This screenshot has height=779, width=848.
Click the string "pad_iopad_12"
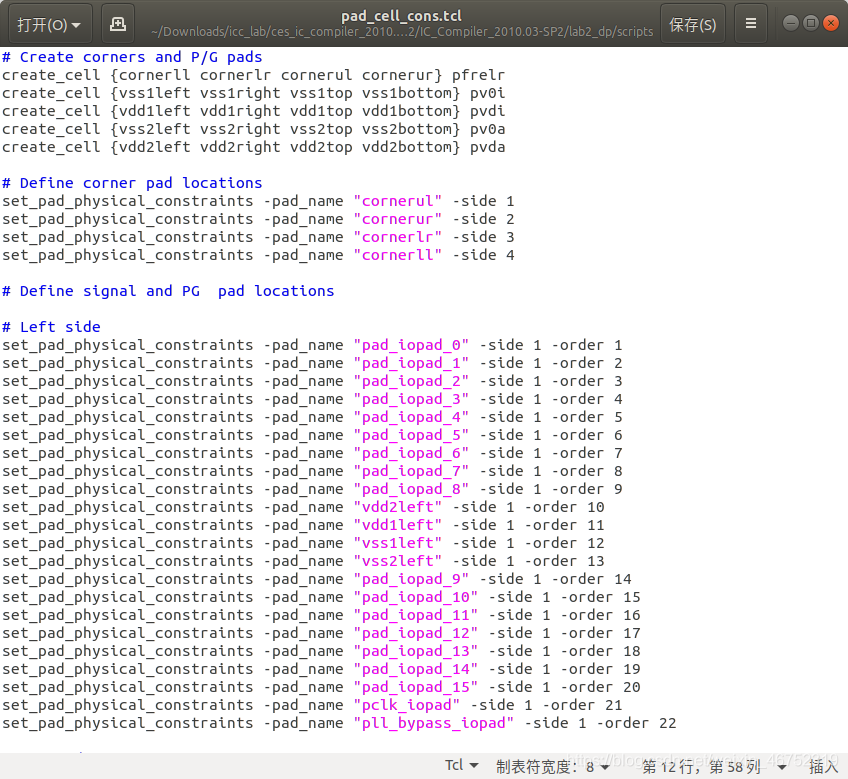click(x=415, y=633)
